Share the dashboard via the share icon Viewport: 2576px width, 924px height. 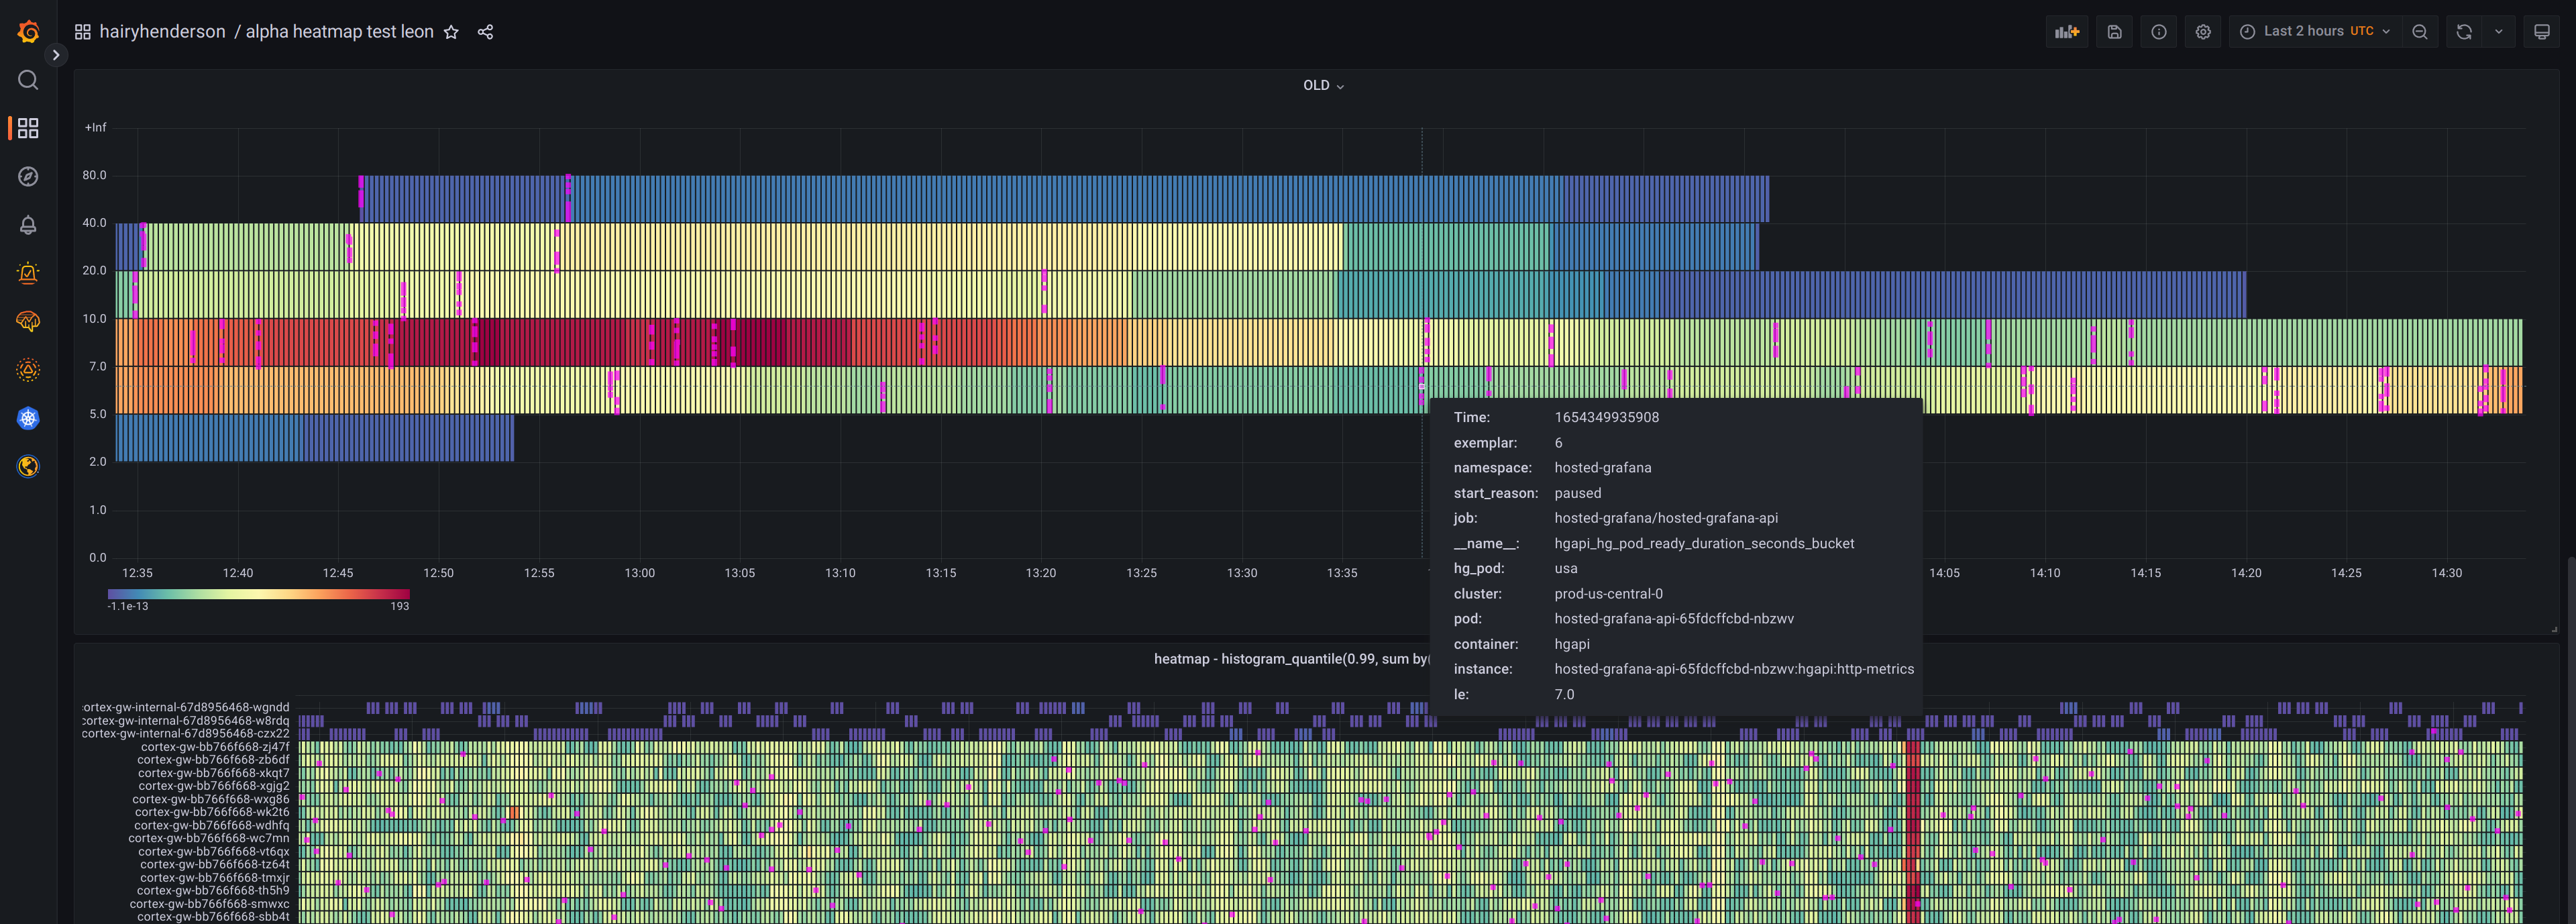click(x=486, y=31)
